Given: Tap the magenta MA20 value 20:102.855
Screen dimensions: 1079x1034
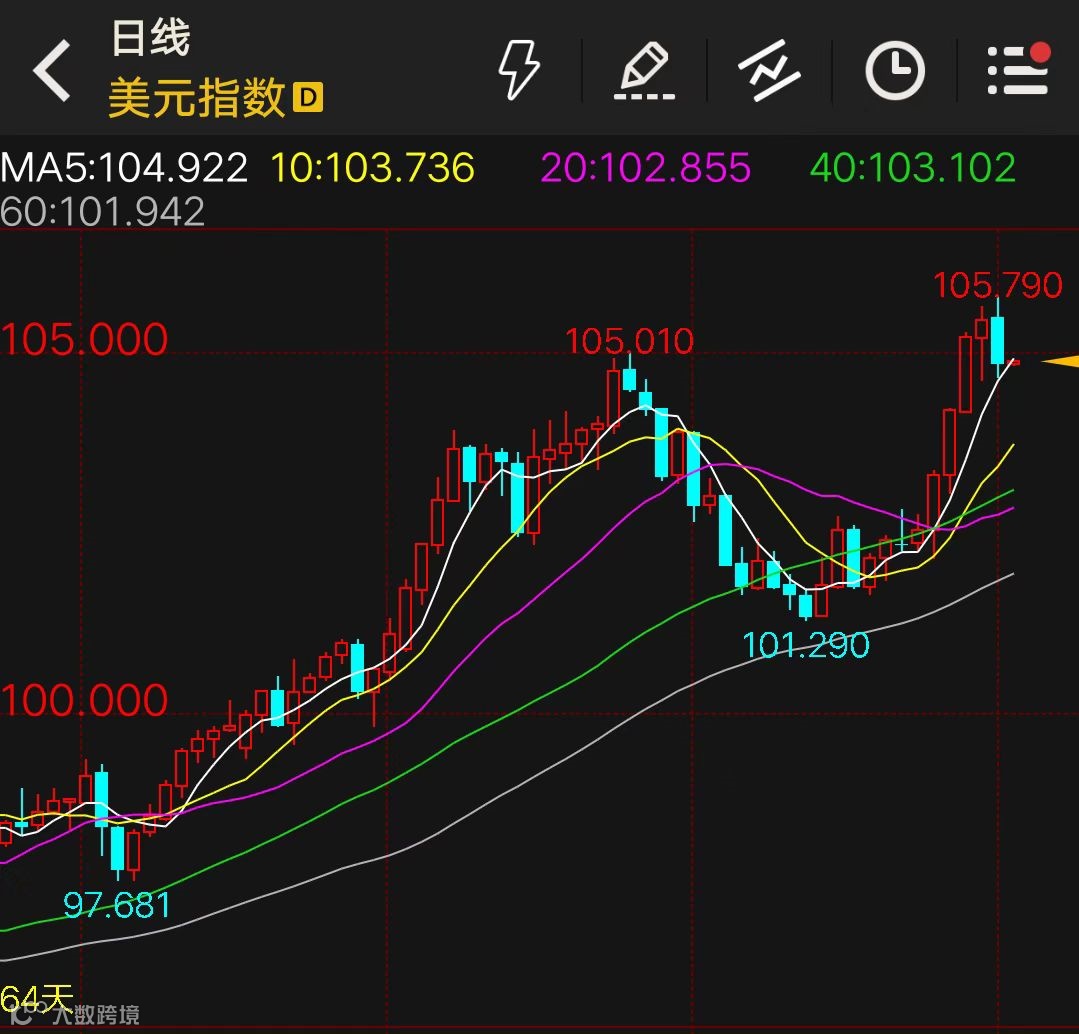Looking at the screenshot, I should 645,168.
